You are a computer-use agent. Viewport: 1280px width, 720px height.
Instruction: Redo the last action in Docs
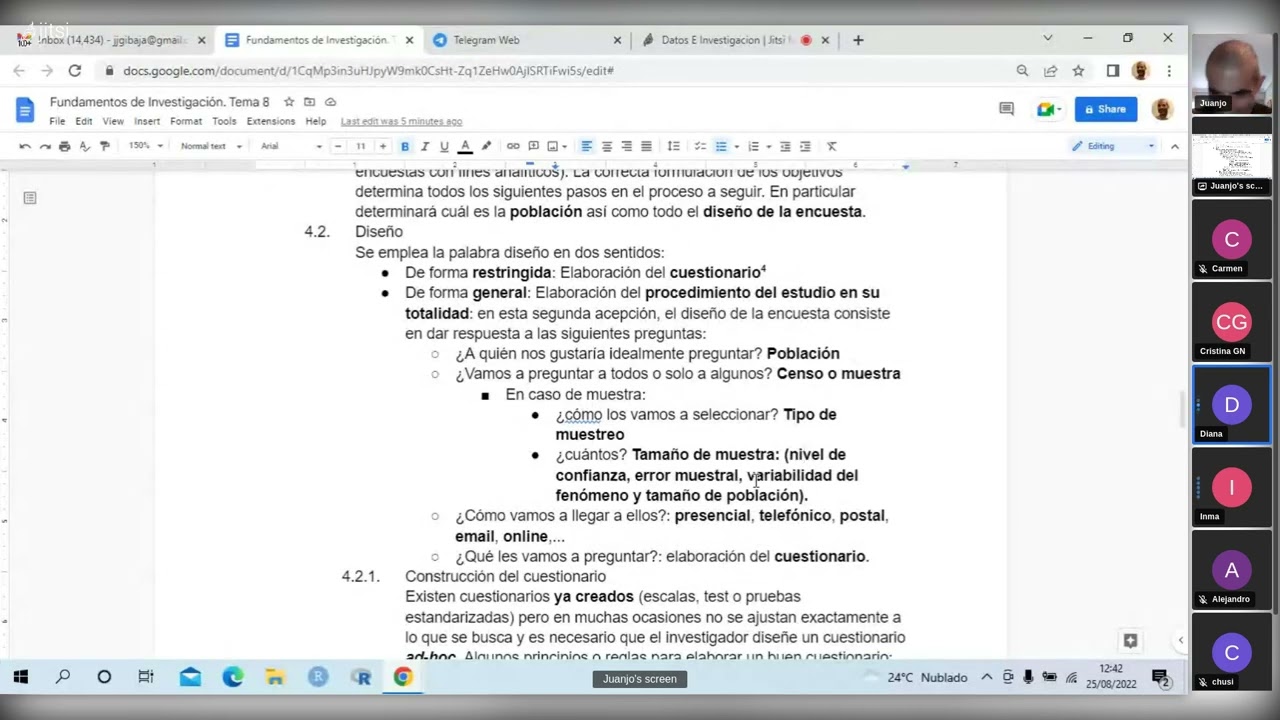(45, 146)
